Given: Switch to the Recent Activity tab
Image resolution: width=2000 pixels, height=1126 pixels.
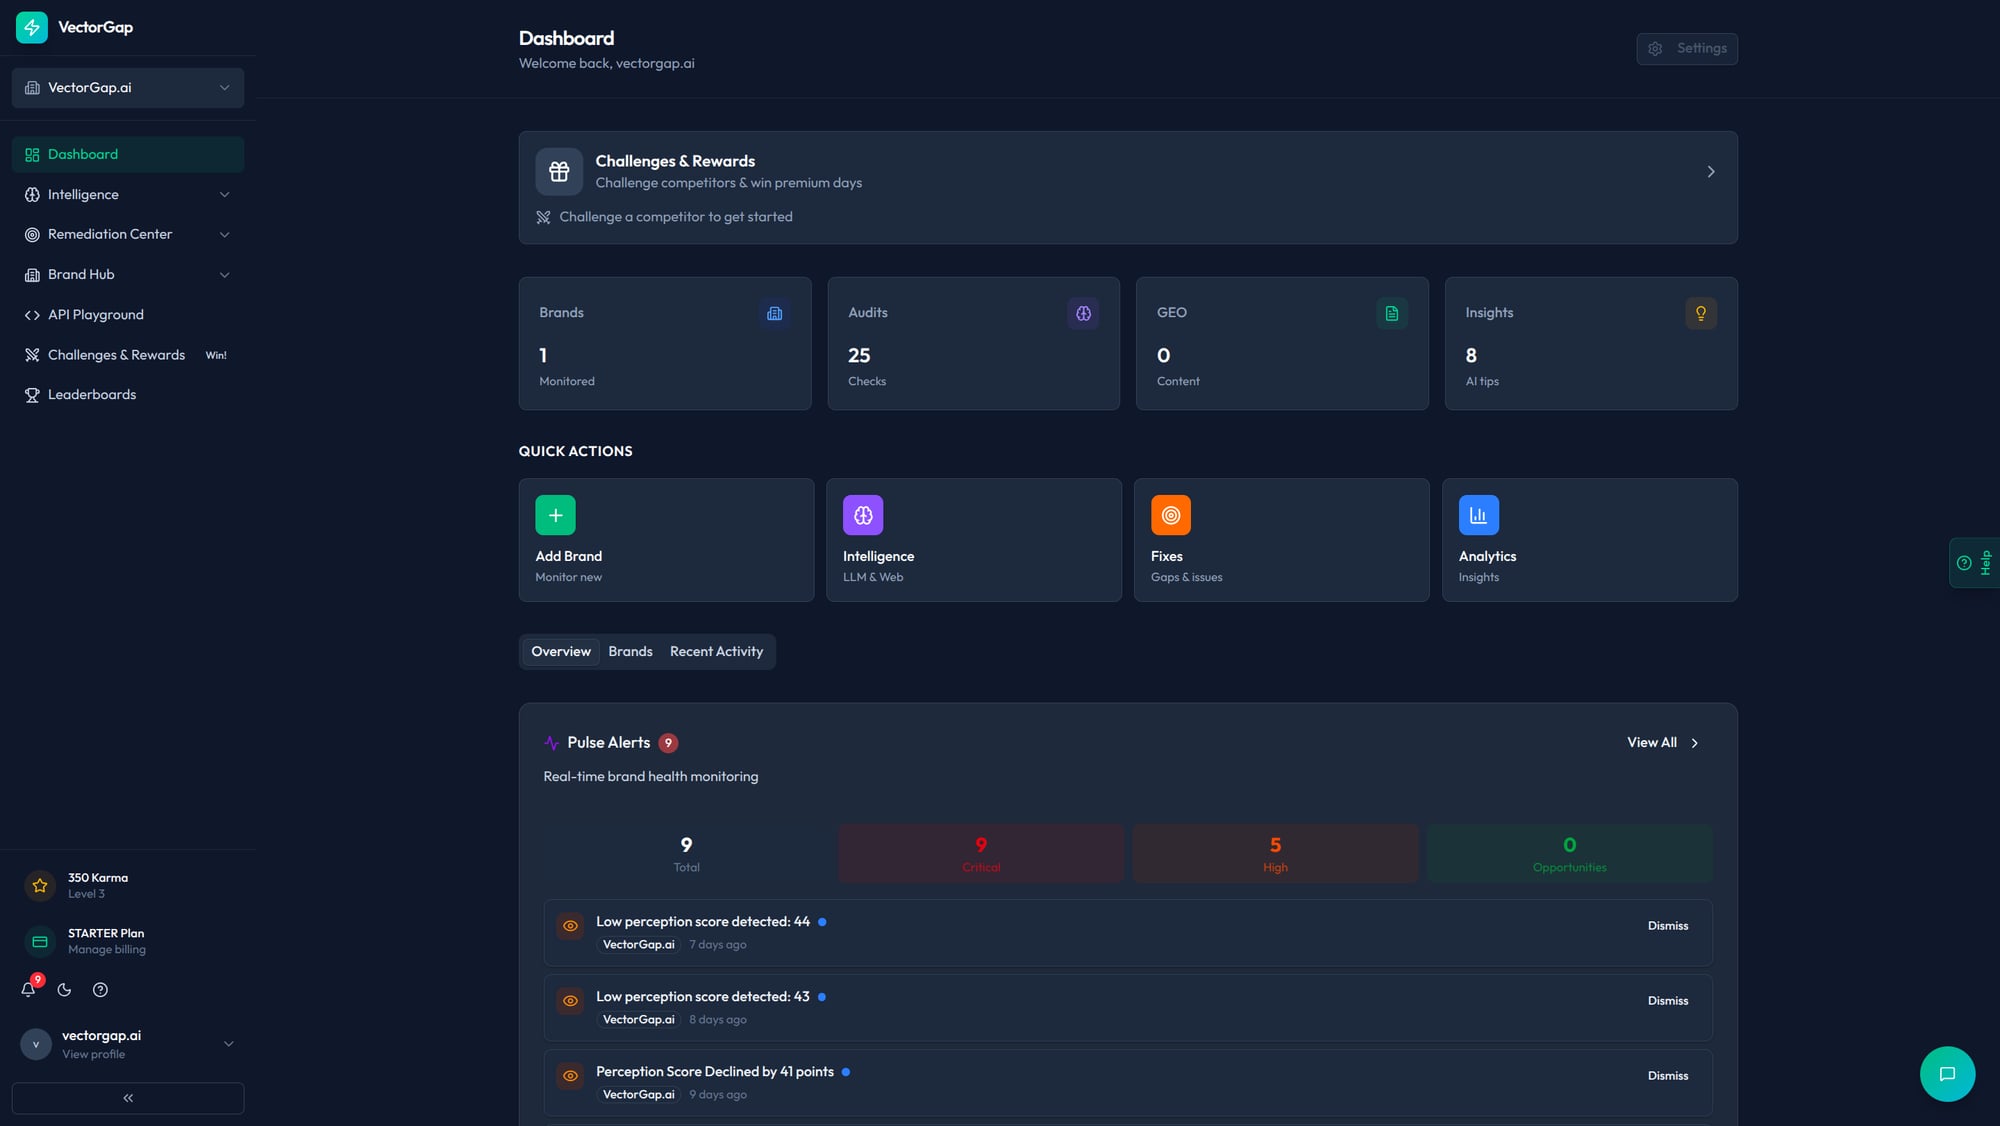Looking at the screenshot, I should click(716, 652).
